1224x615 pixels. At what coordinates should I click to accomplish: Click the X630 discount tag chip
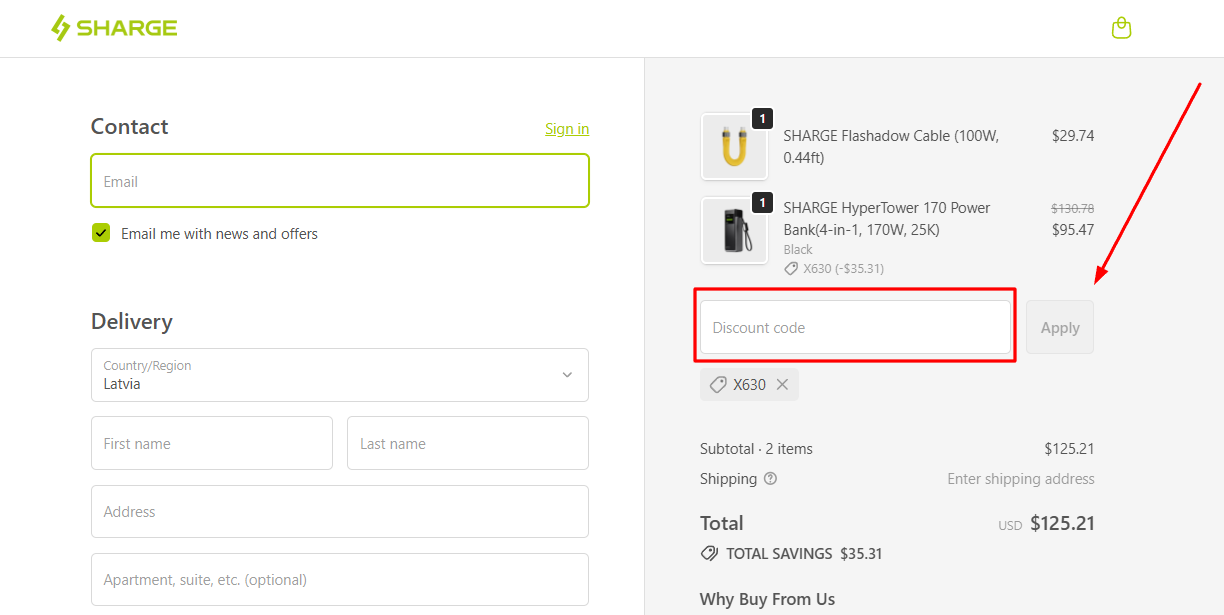[749, 385]
